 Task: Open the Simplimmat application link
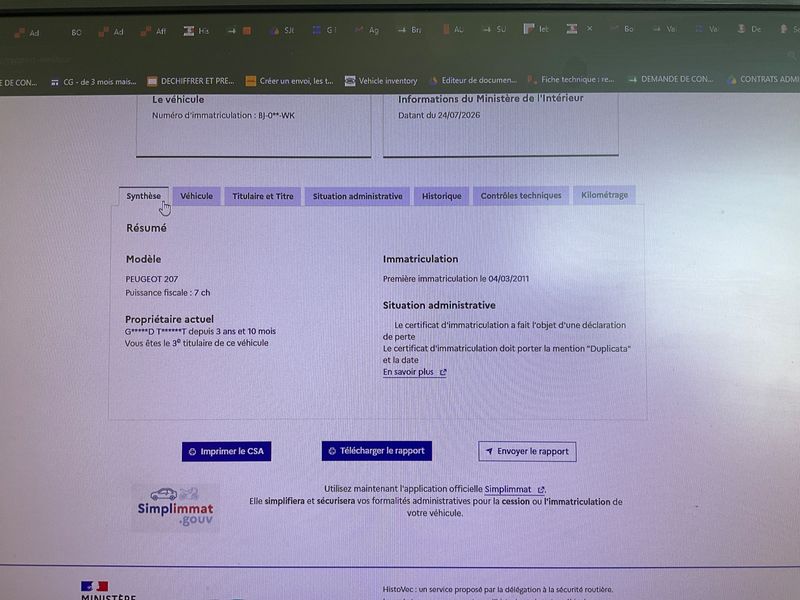tap(514, 489)
